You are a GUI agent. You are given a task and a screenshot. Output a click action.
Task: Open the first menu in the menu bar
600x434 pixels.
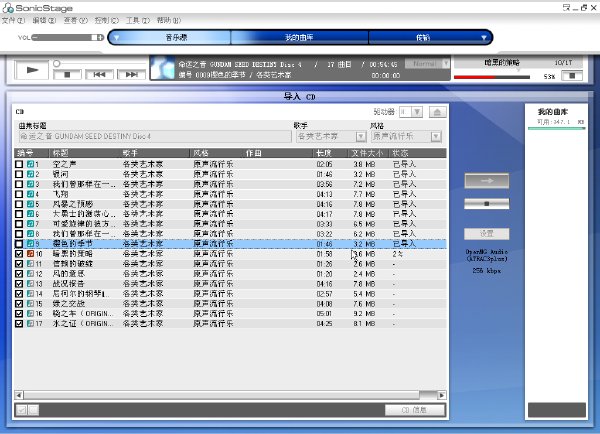pyautogui.click(x=13, y=20)
